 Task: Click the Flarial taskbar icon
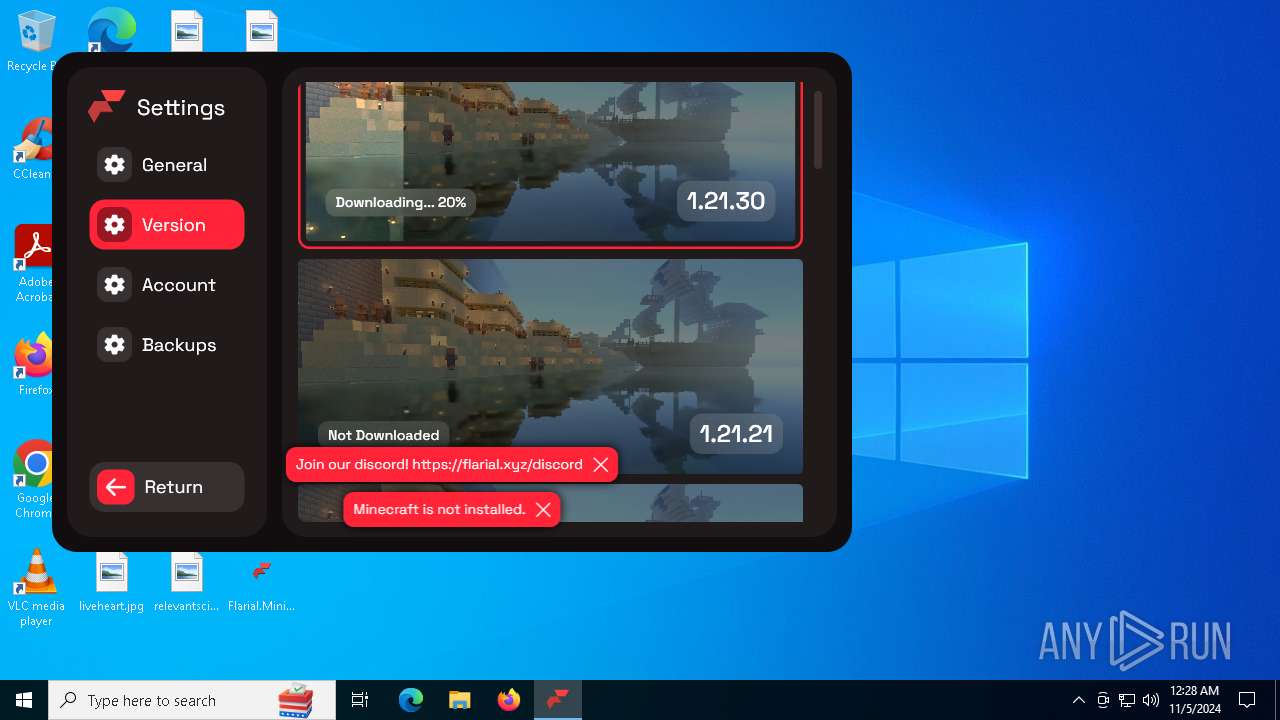pos(557,700)
